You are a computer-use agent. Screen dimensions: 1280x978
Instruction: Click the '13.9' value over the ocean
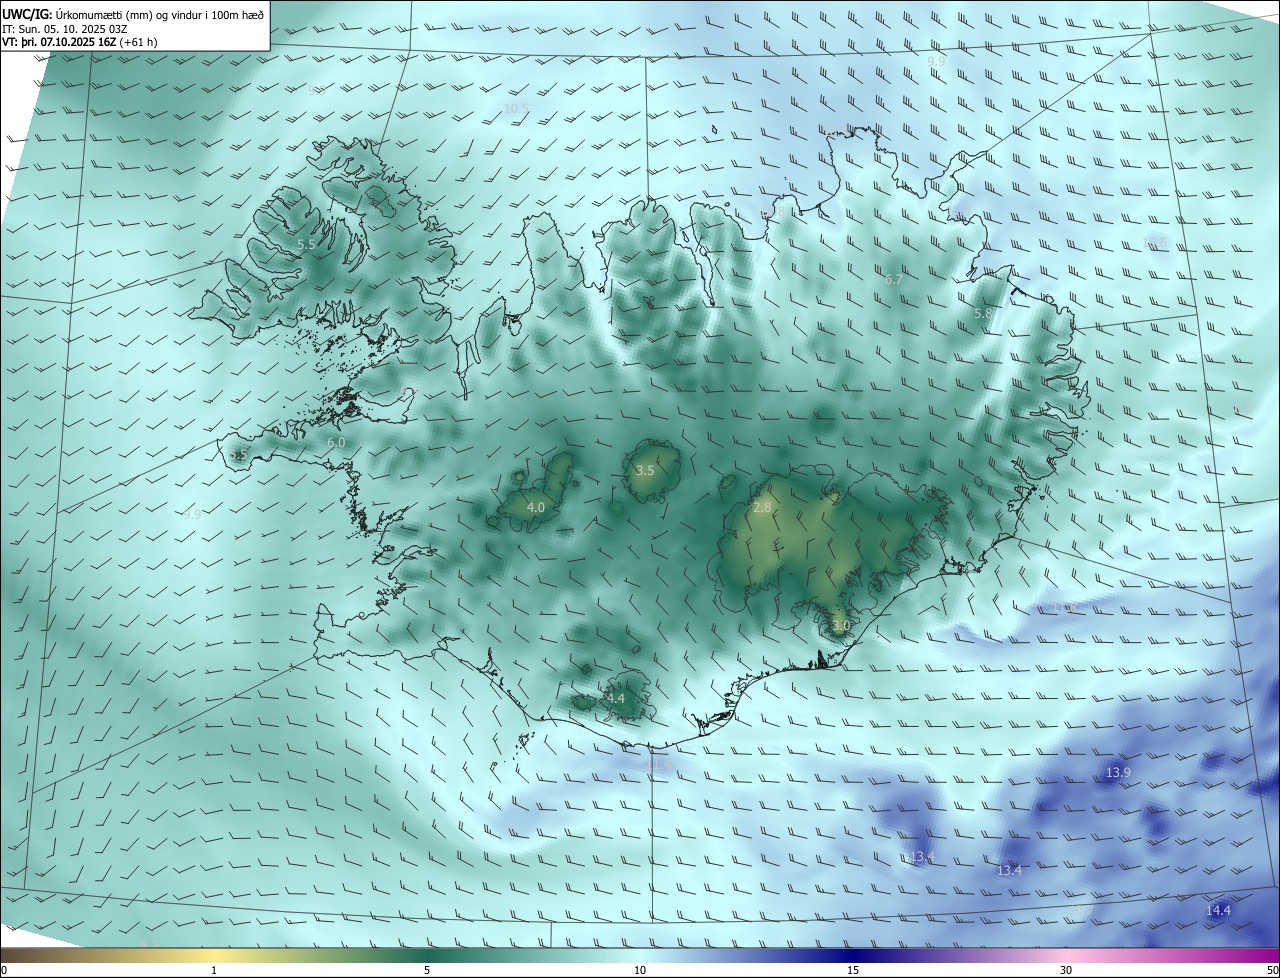point(1118,773)
